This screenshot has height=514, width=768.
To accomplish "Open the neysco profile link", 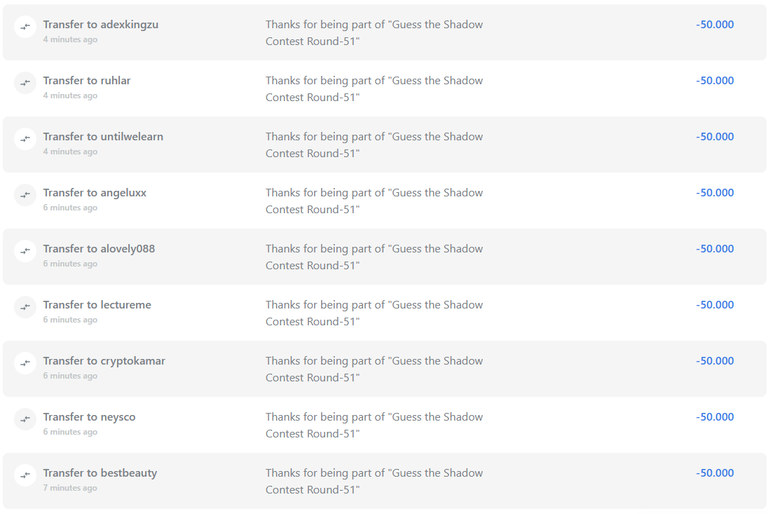I will [x=118, y=417].
